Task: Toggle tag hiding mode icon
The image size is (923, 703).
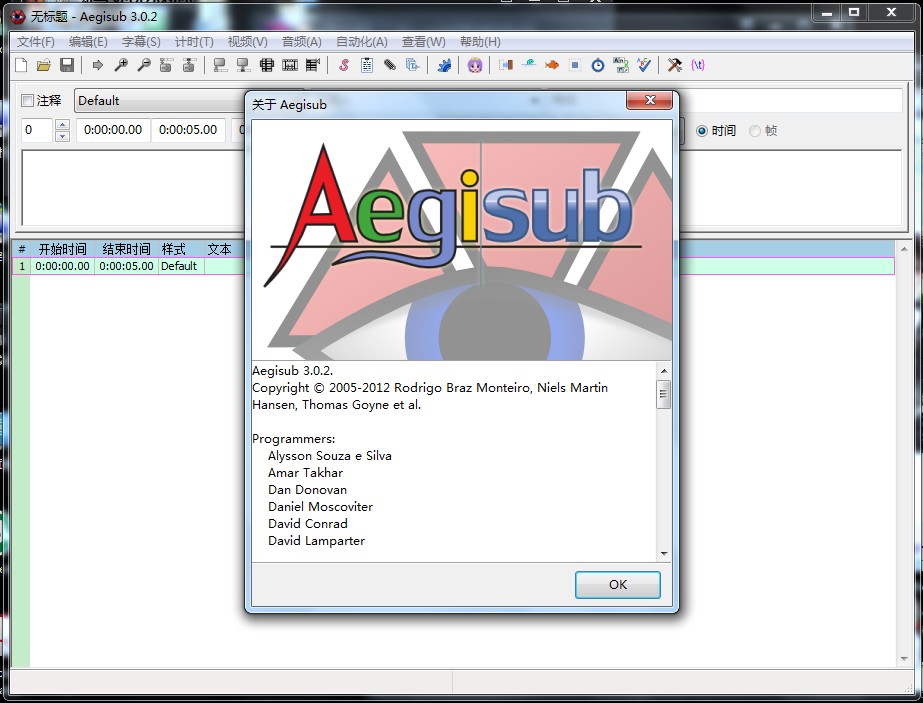Action: [698, 65]
